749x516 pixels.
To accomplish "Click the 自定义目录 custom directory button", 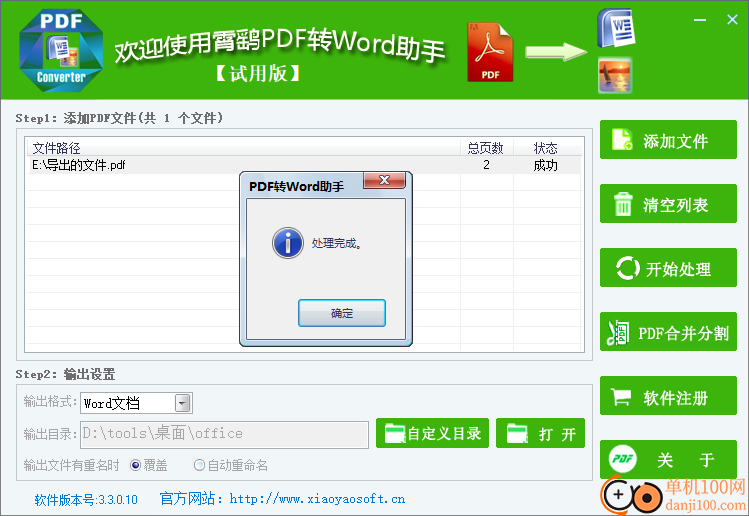I will click(432, 433).
